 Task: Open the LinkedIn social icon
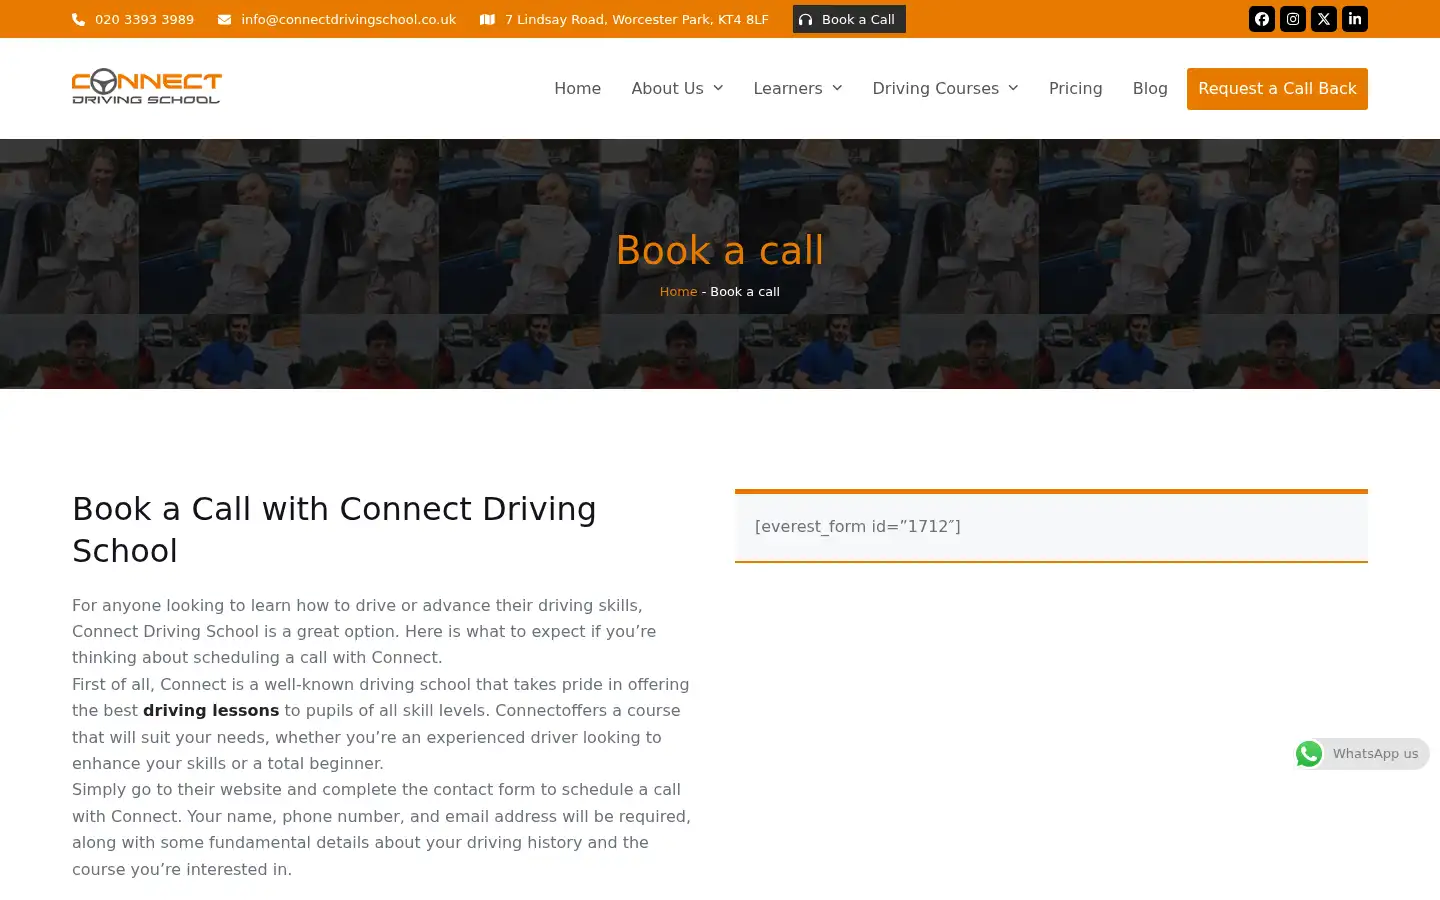1355,19
